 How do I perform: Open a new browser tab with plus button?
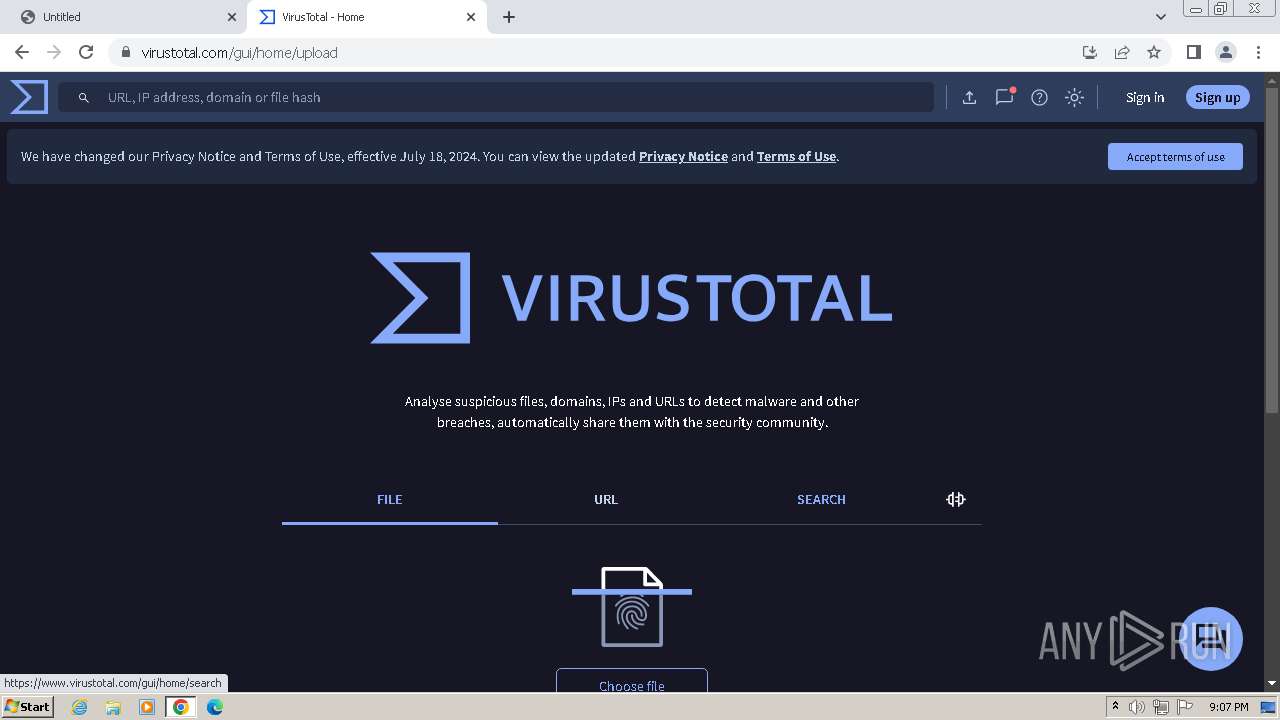pyautogui.click(x=509, y=17)
